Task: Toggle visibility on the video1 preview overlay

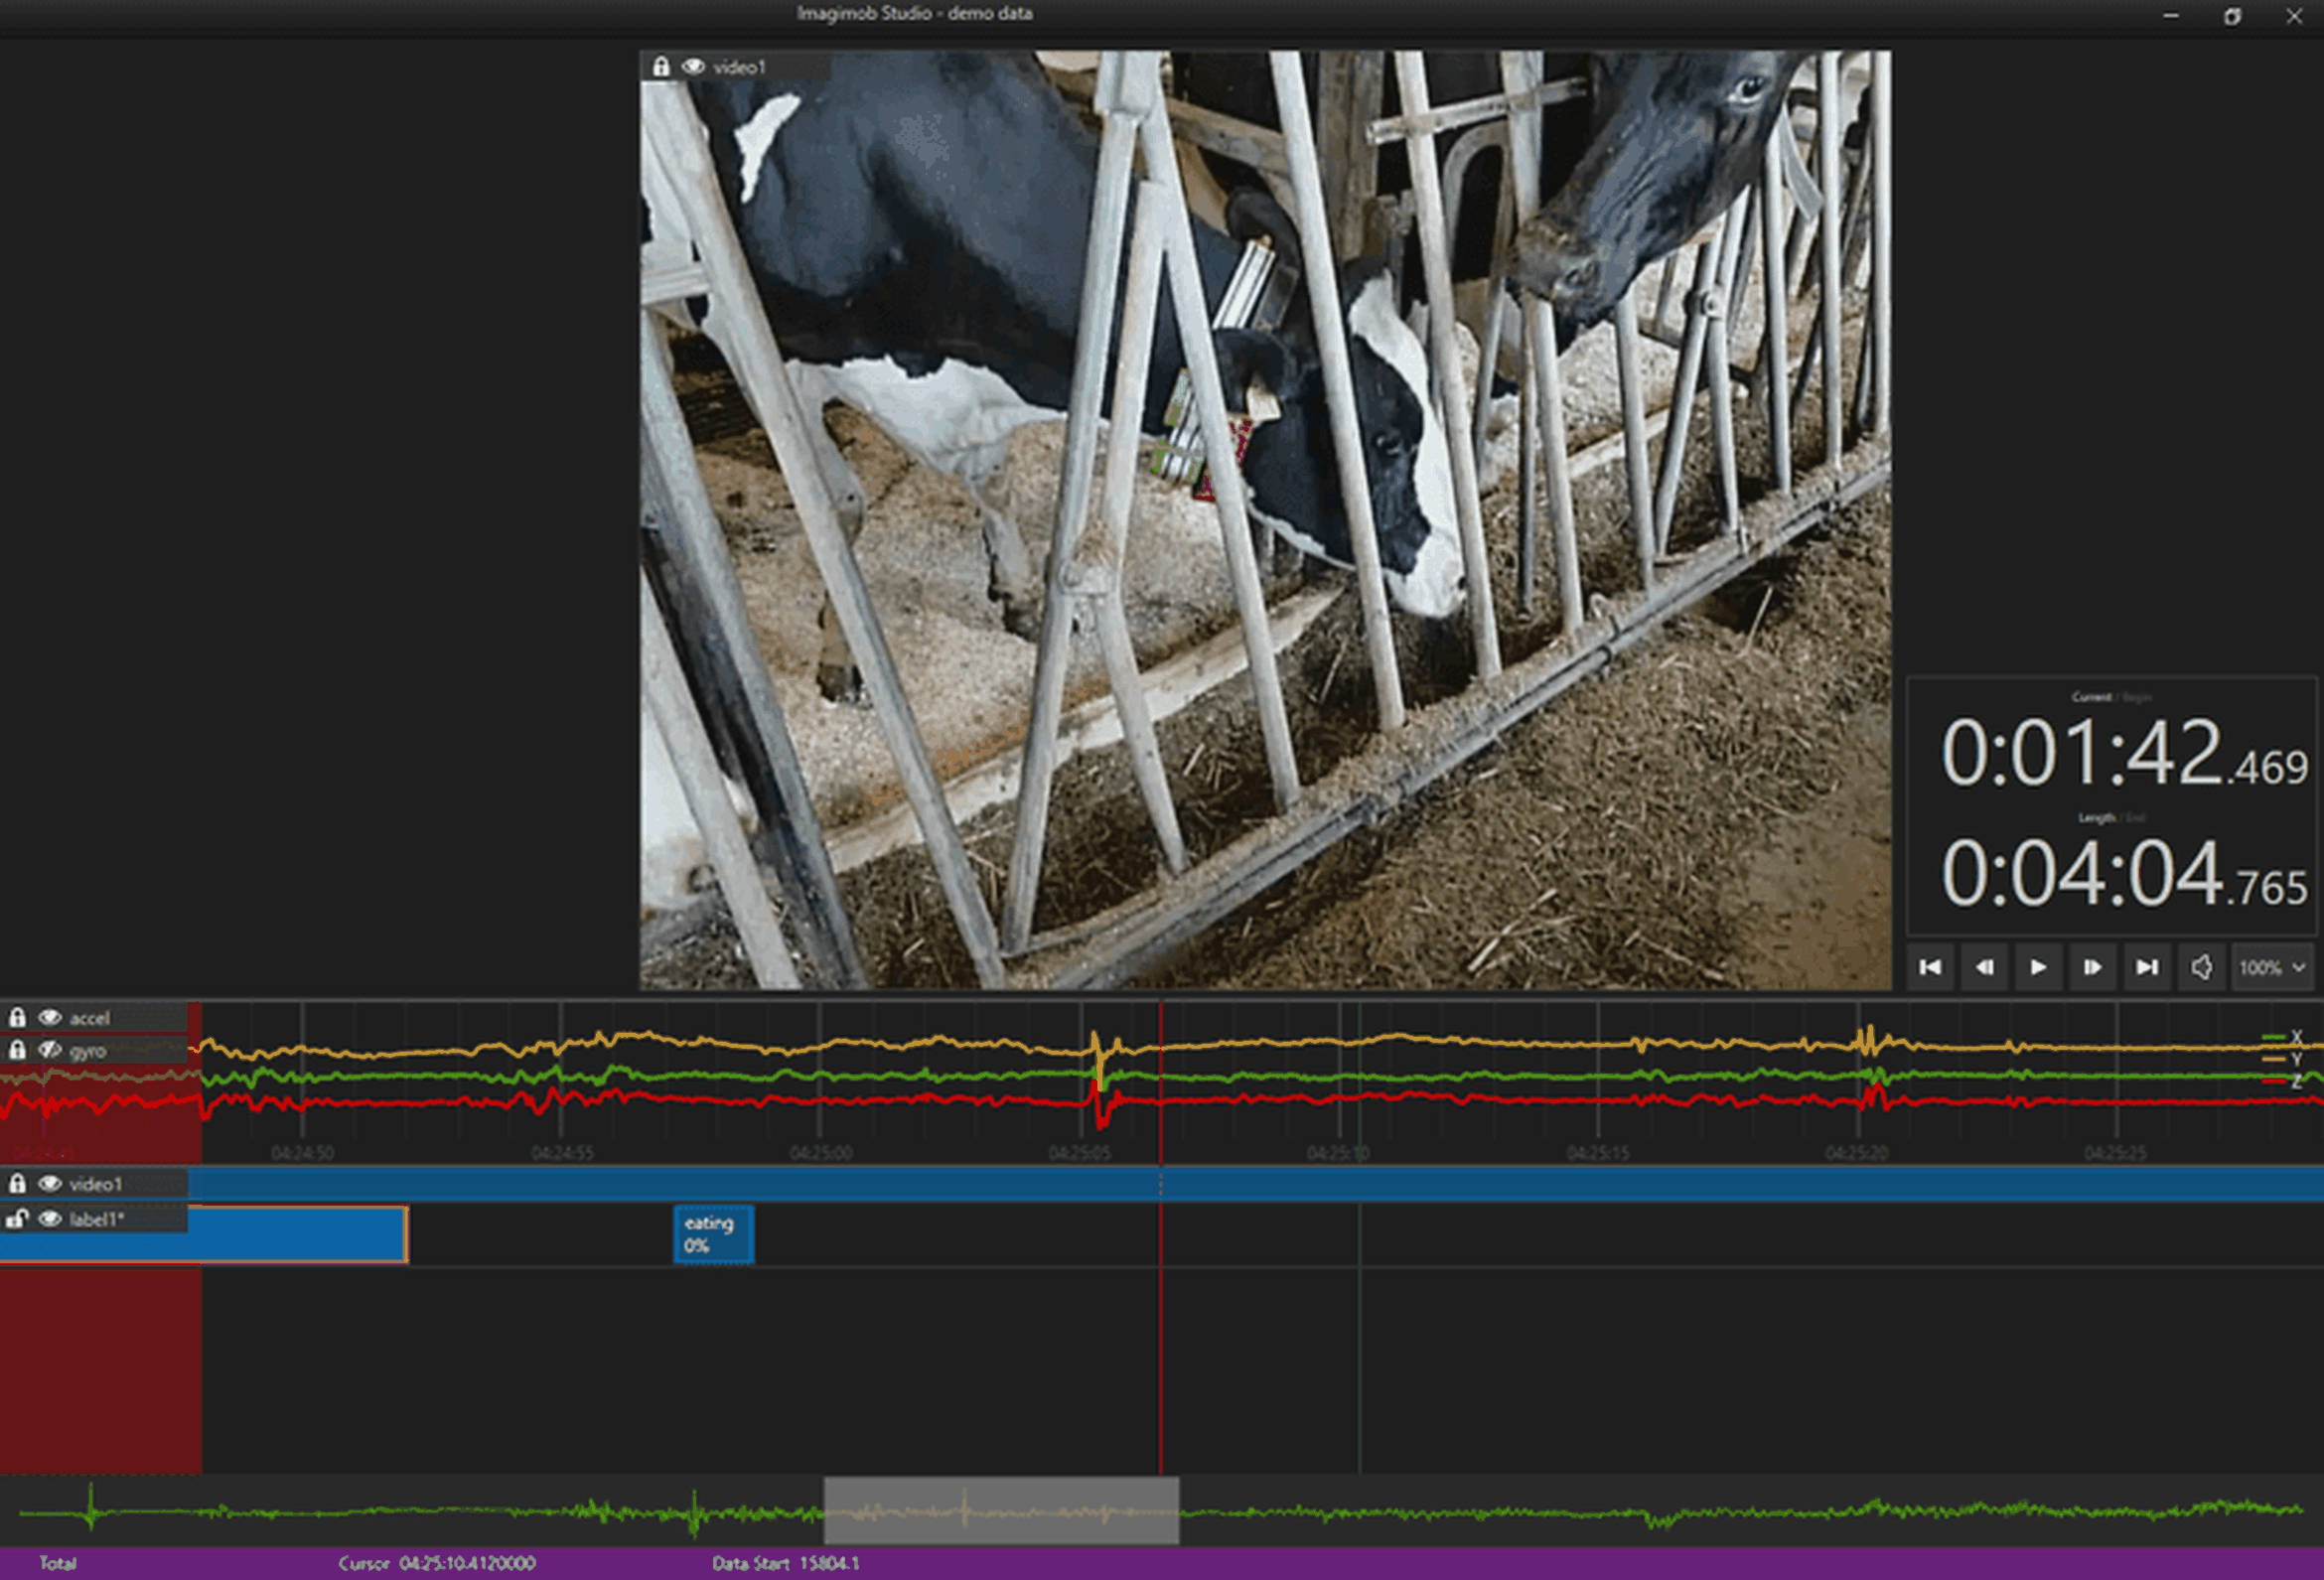Action: pyautogui.click(x=691, y=67)
